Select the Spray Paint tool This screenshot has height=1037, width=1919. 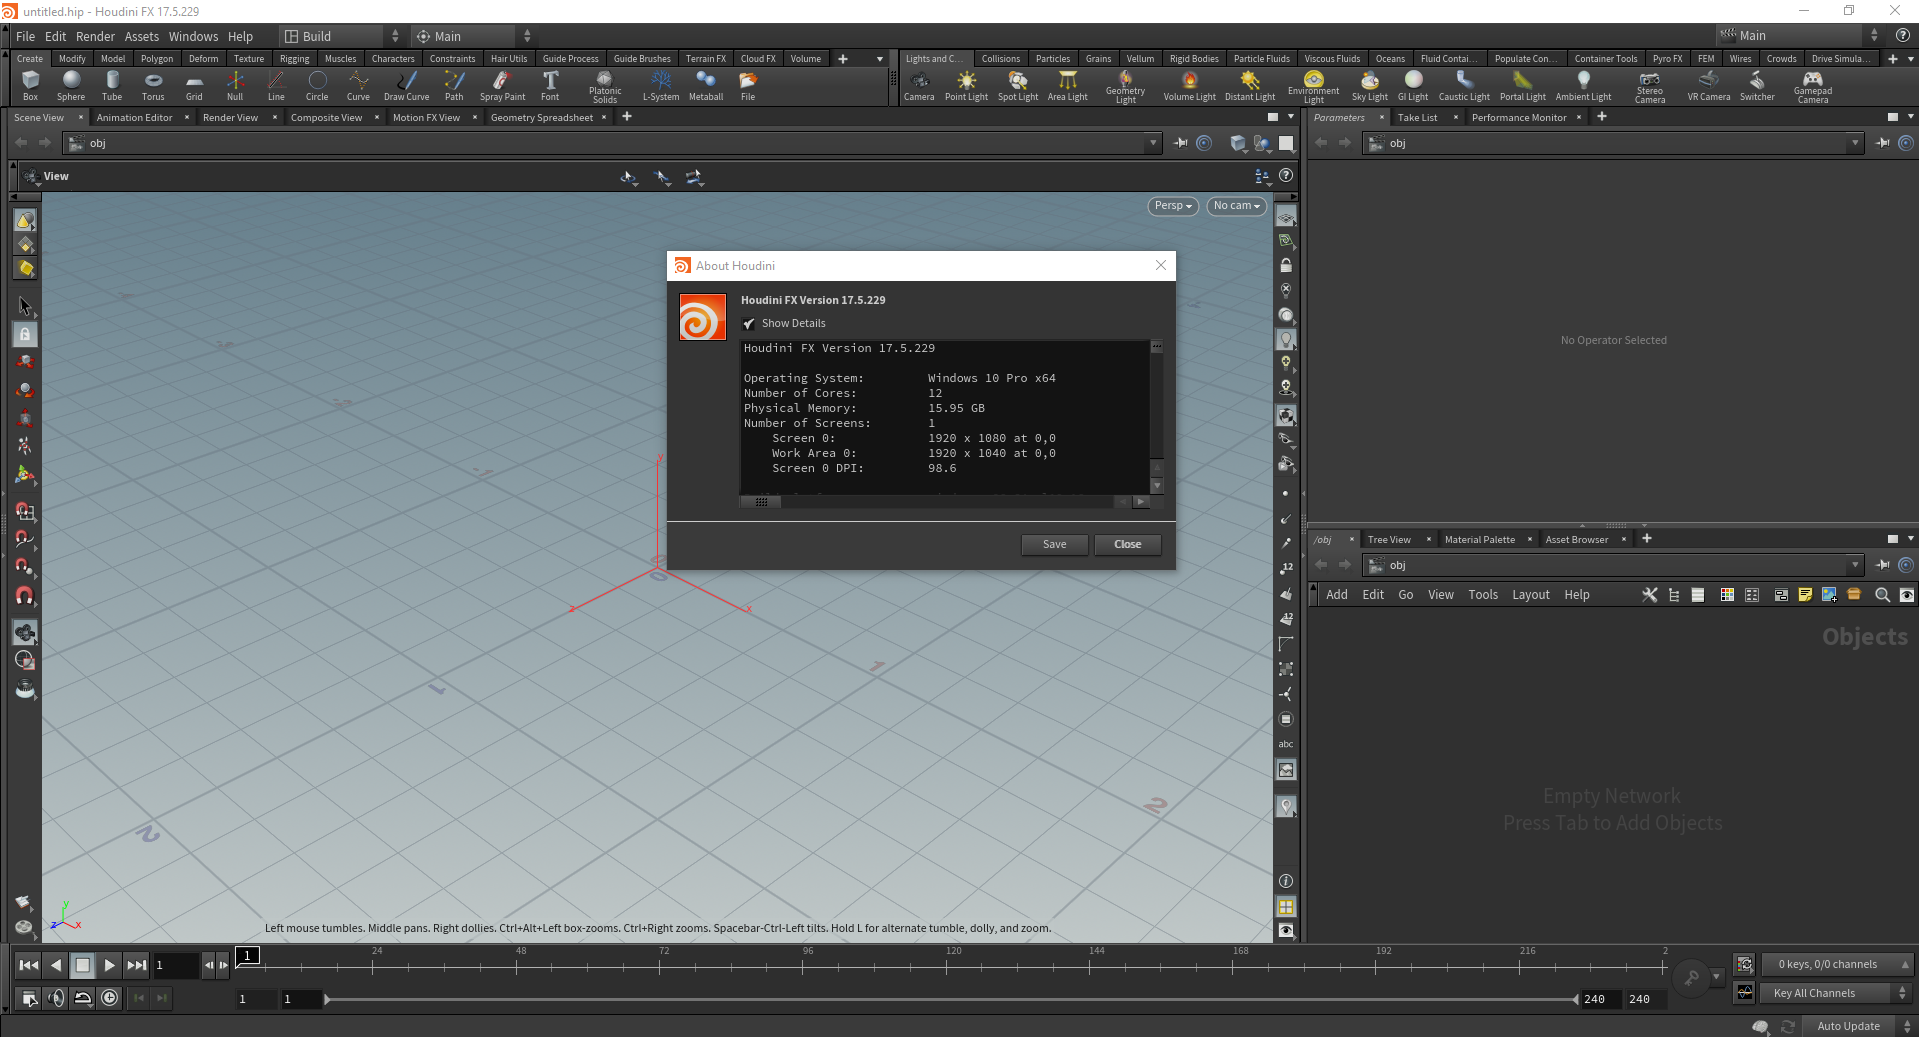tap(502, 85)
